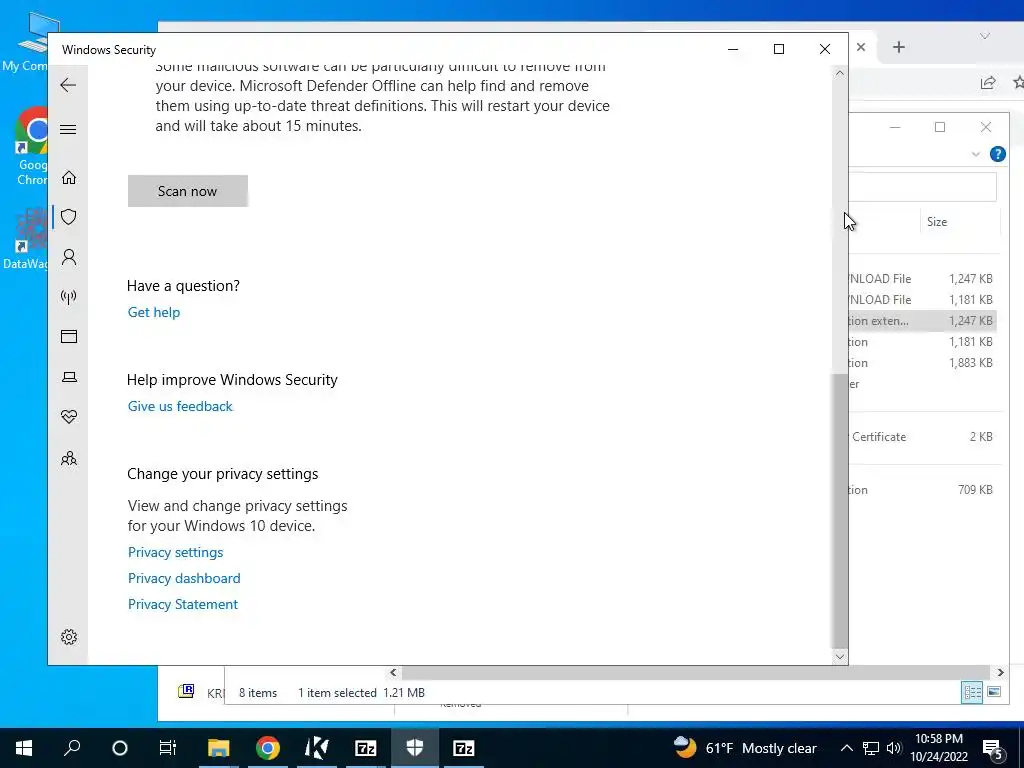Open volume speaker tray icon

(894, 748)
